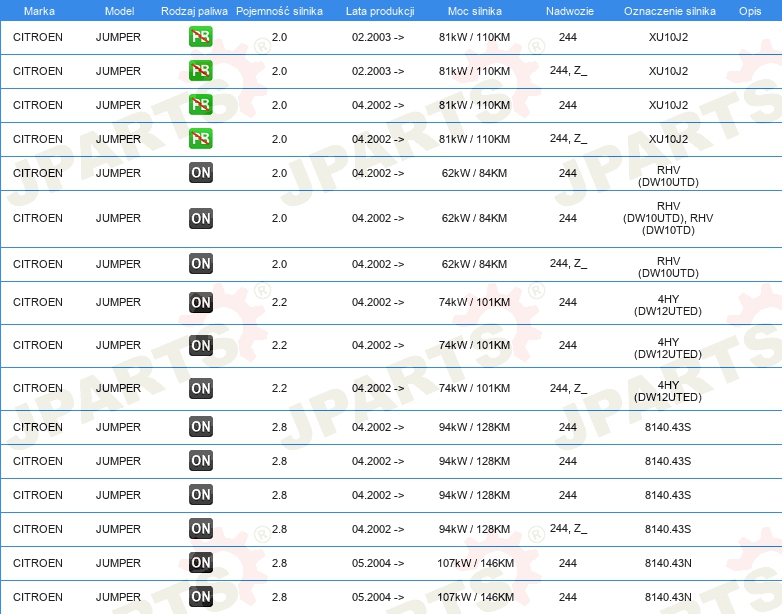Click the PB petrol icon in the 04.2002 XU10J2 row with body 244, Z_
The image size is (782, 614).
click(200, 139)
